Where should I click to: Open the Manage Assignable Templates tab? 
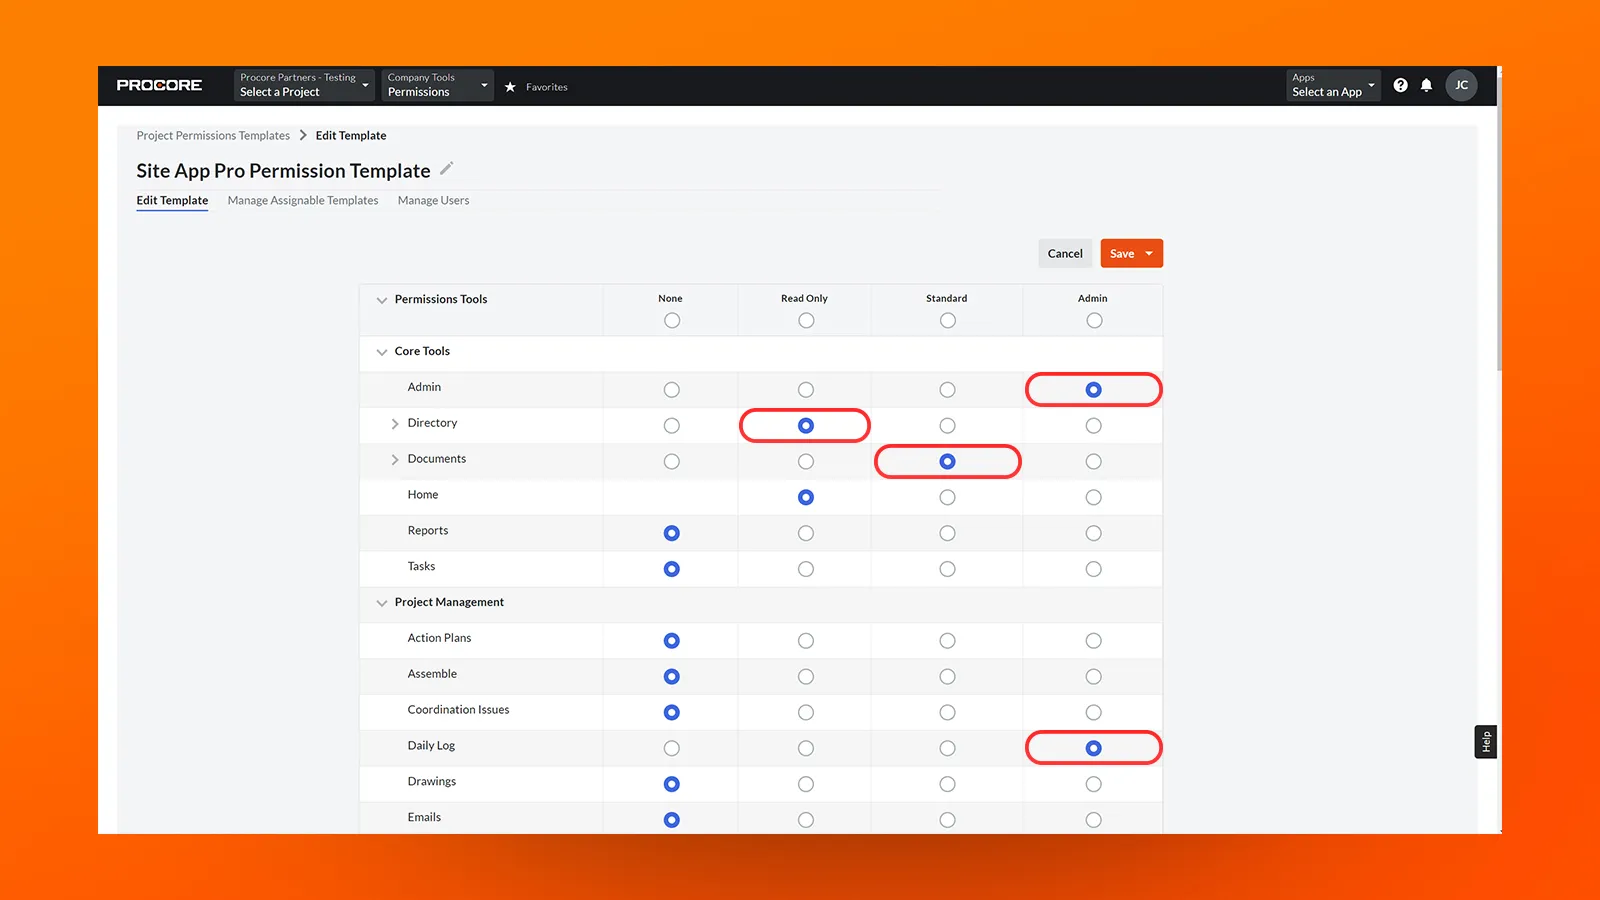303,200
